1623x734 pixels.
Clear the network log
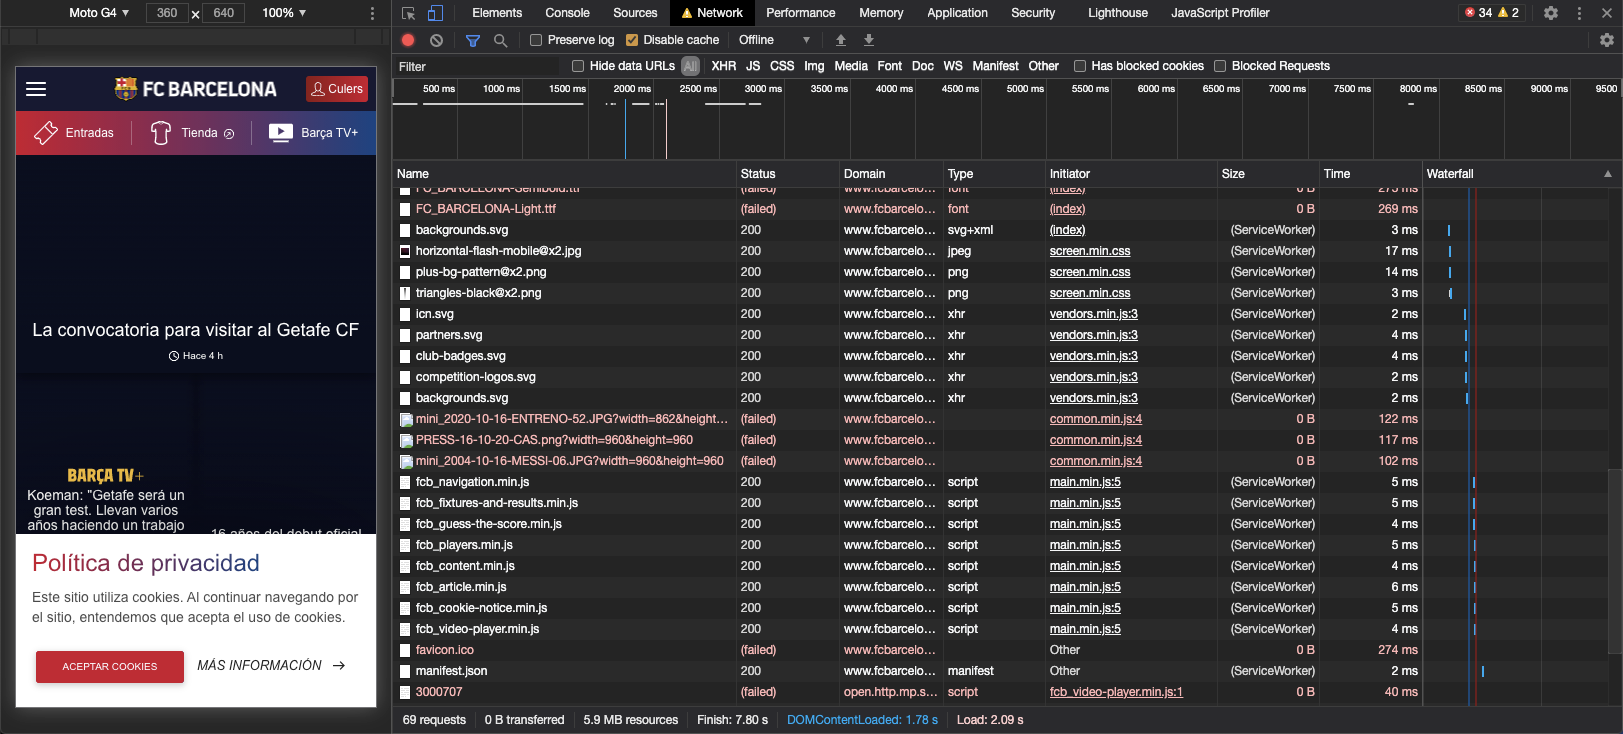(x=436, y=40)
